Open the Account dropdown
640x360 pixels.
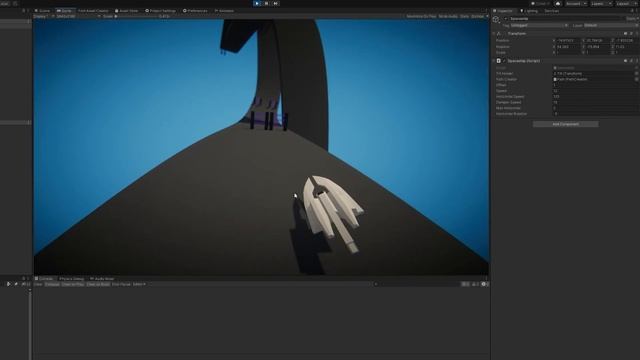click(x=576, y=4)
